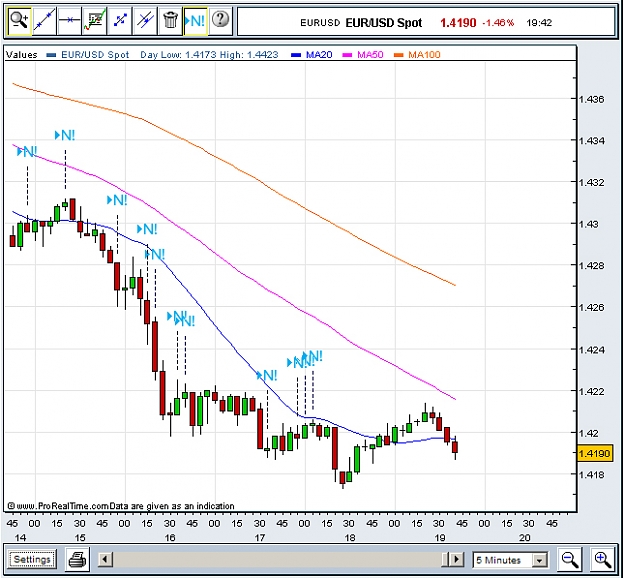Select the dashed segment drawing tool
Screen dimensions: 625x578
point(120,21)
